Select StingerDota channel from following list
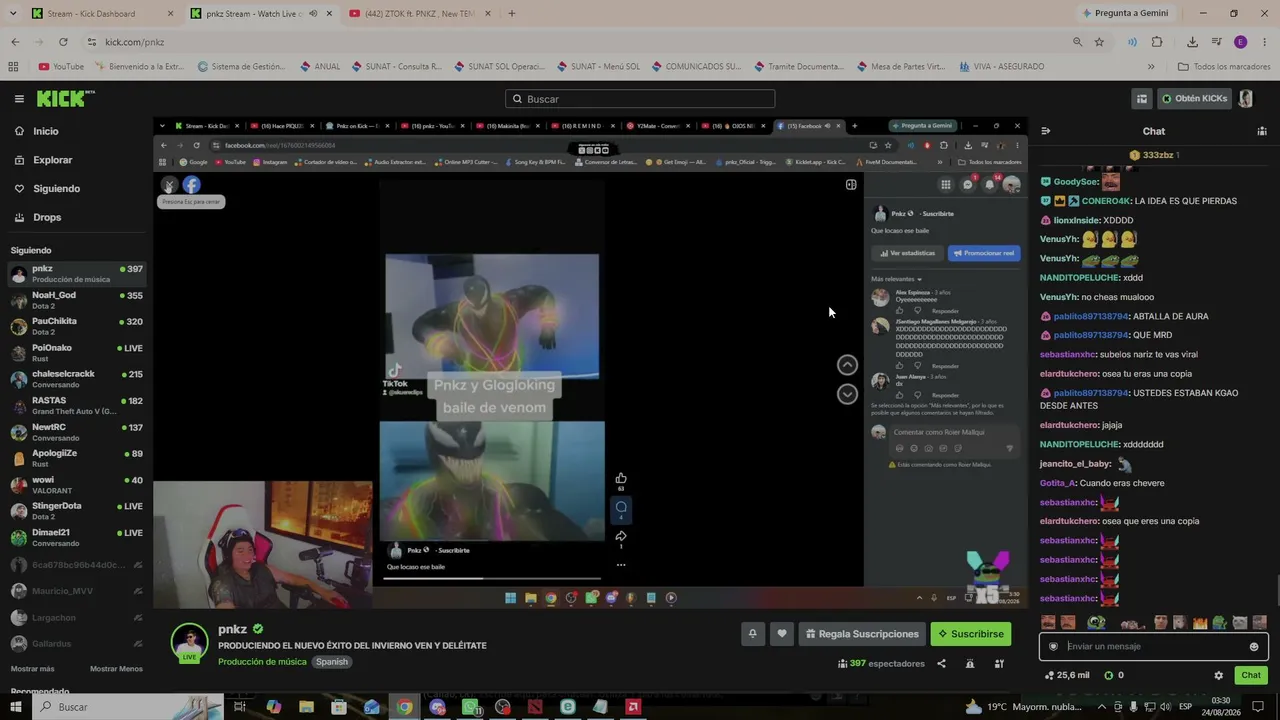Viewport: 1280px width, 720px height. coord(77,511)
